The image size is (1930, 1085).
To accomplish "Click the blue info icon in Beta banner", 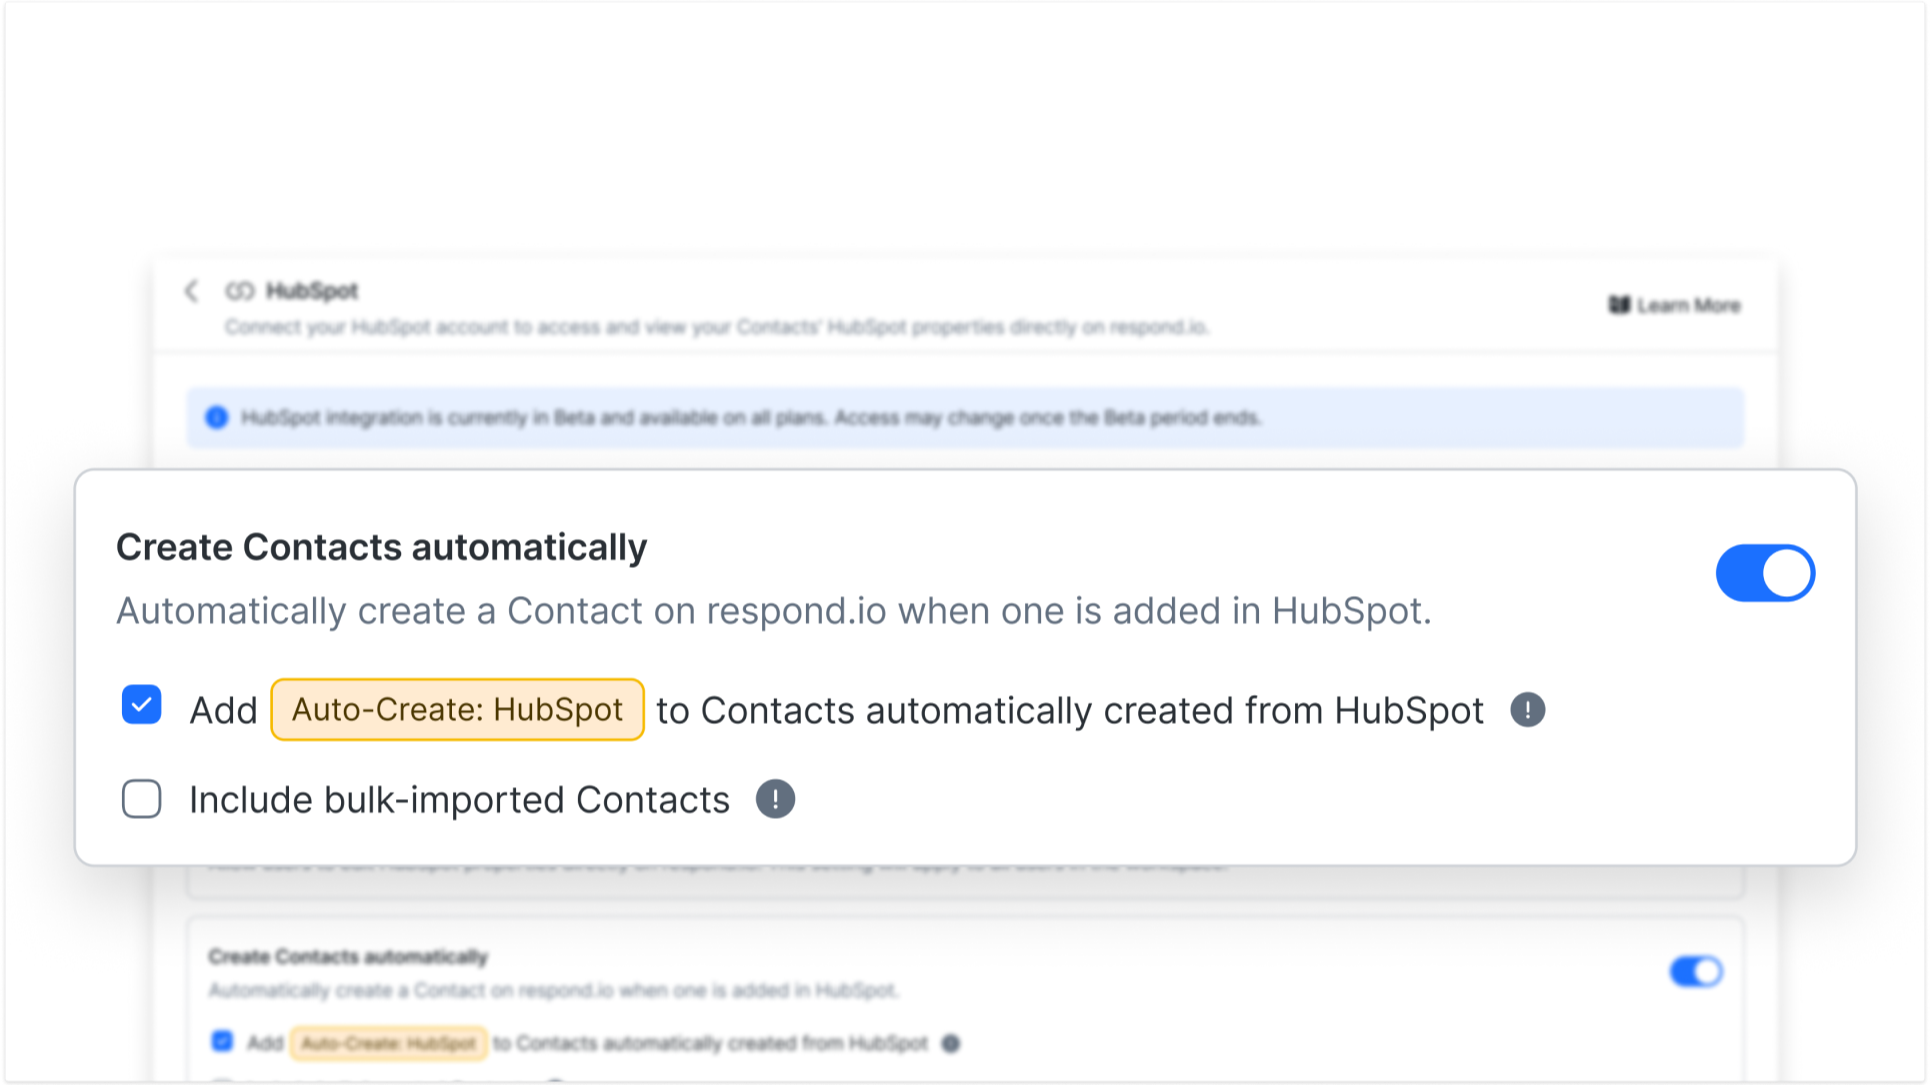I will 217,417.
